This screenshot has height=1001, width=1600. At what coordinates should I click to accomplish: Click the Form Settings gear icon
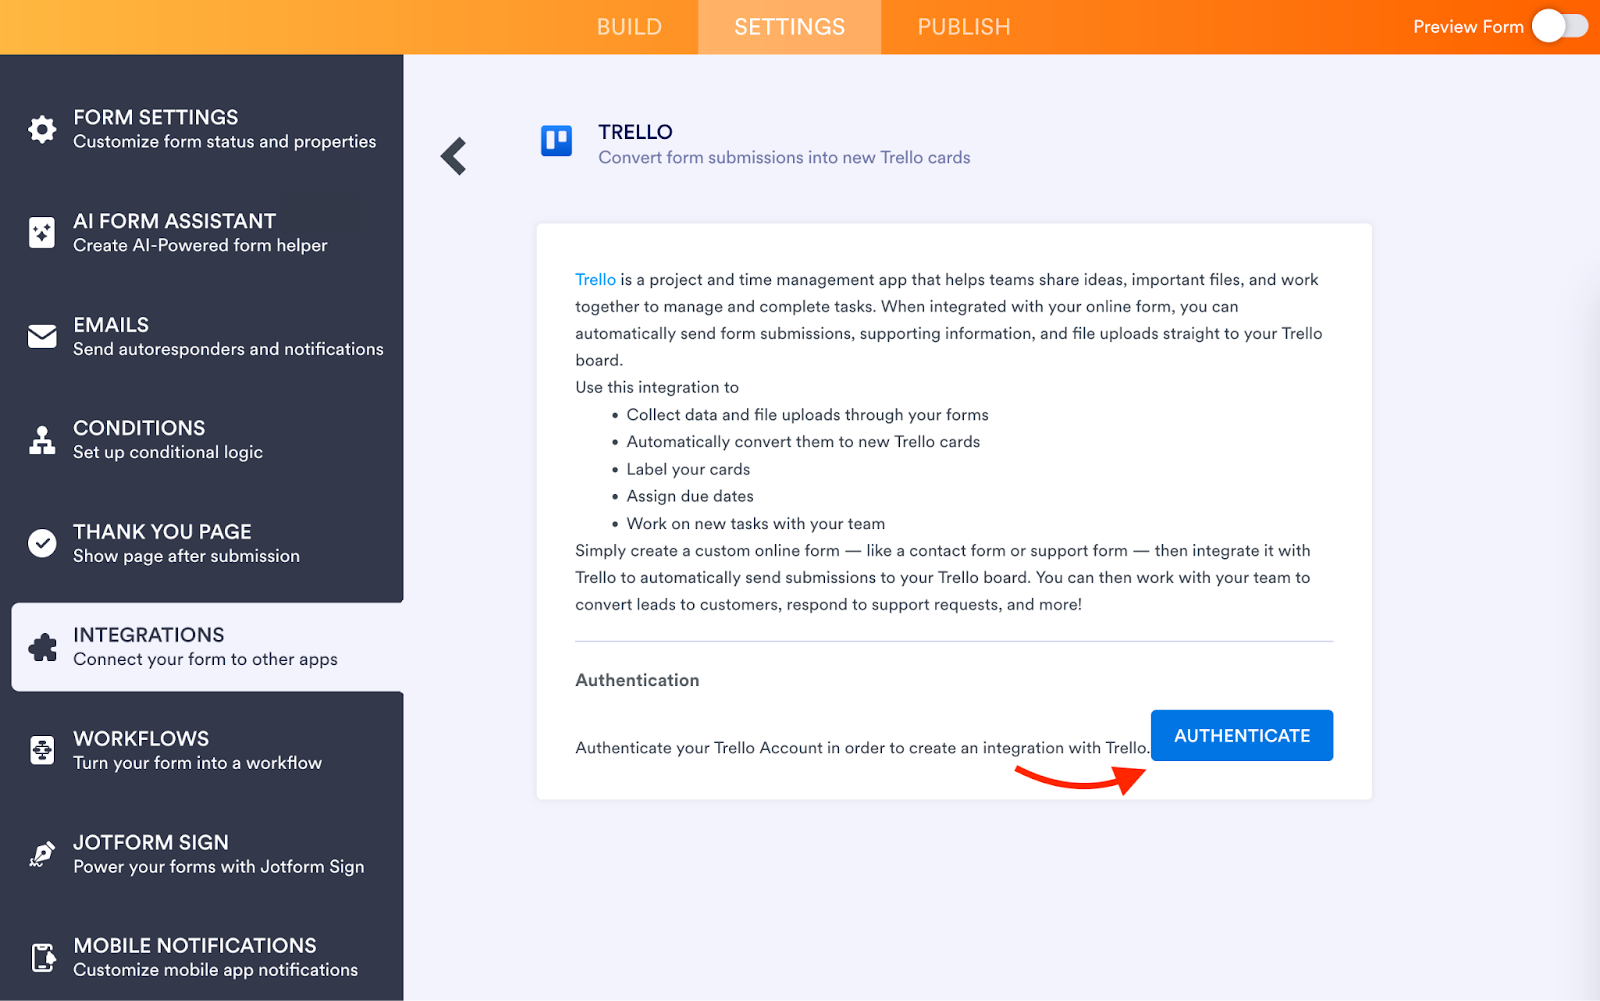click(42, 129)
